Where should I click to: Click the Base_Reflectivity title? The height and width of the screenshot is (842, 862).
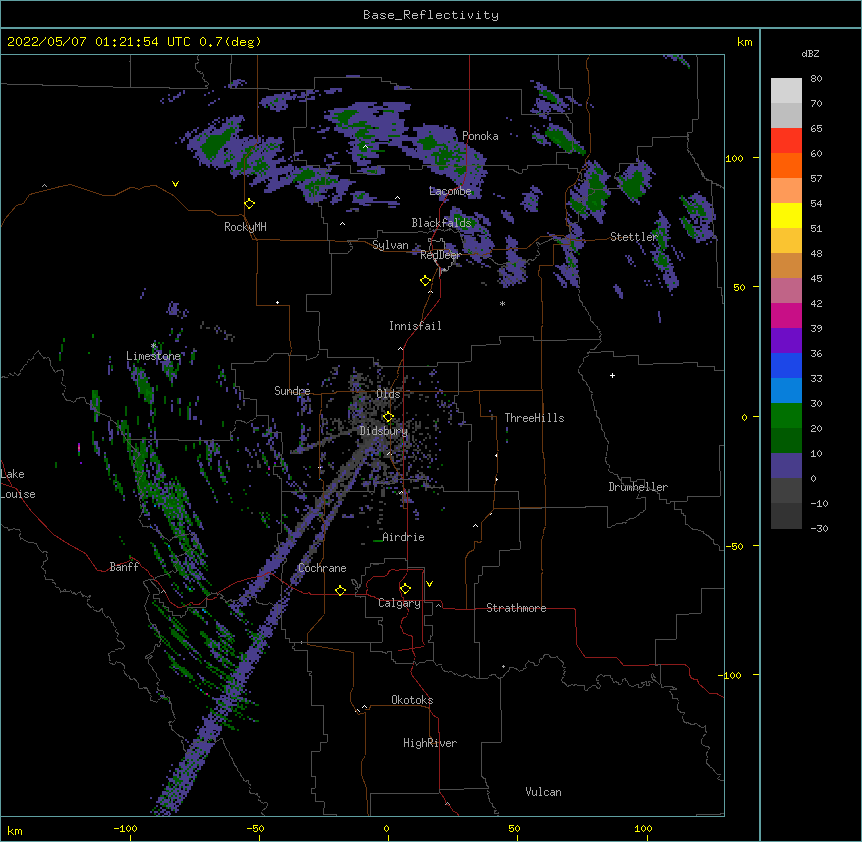tap(431, 15)
